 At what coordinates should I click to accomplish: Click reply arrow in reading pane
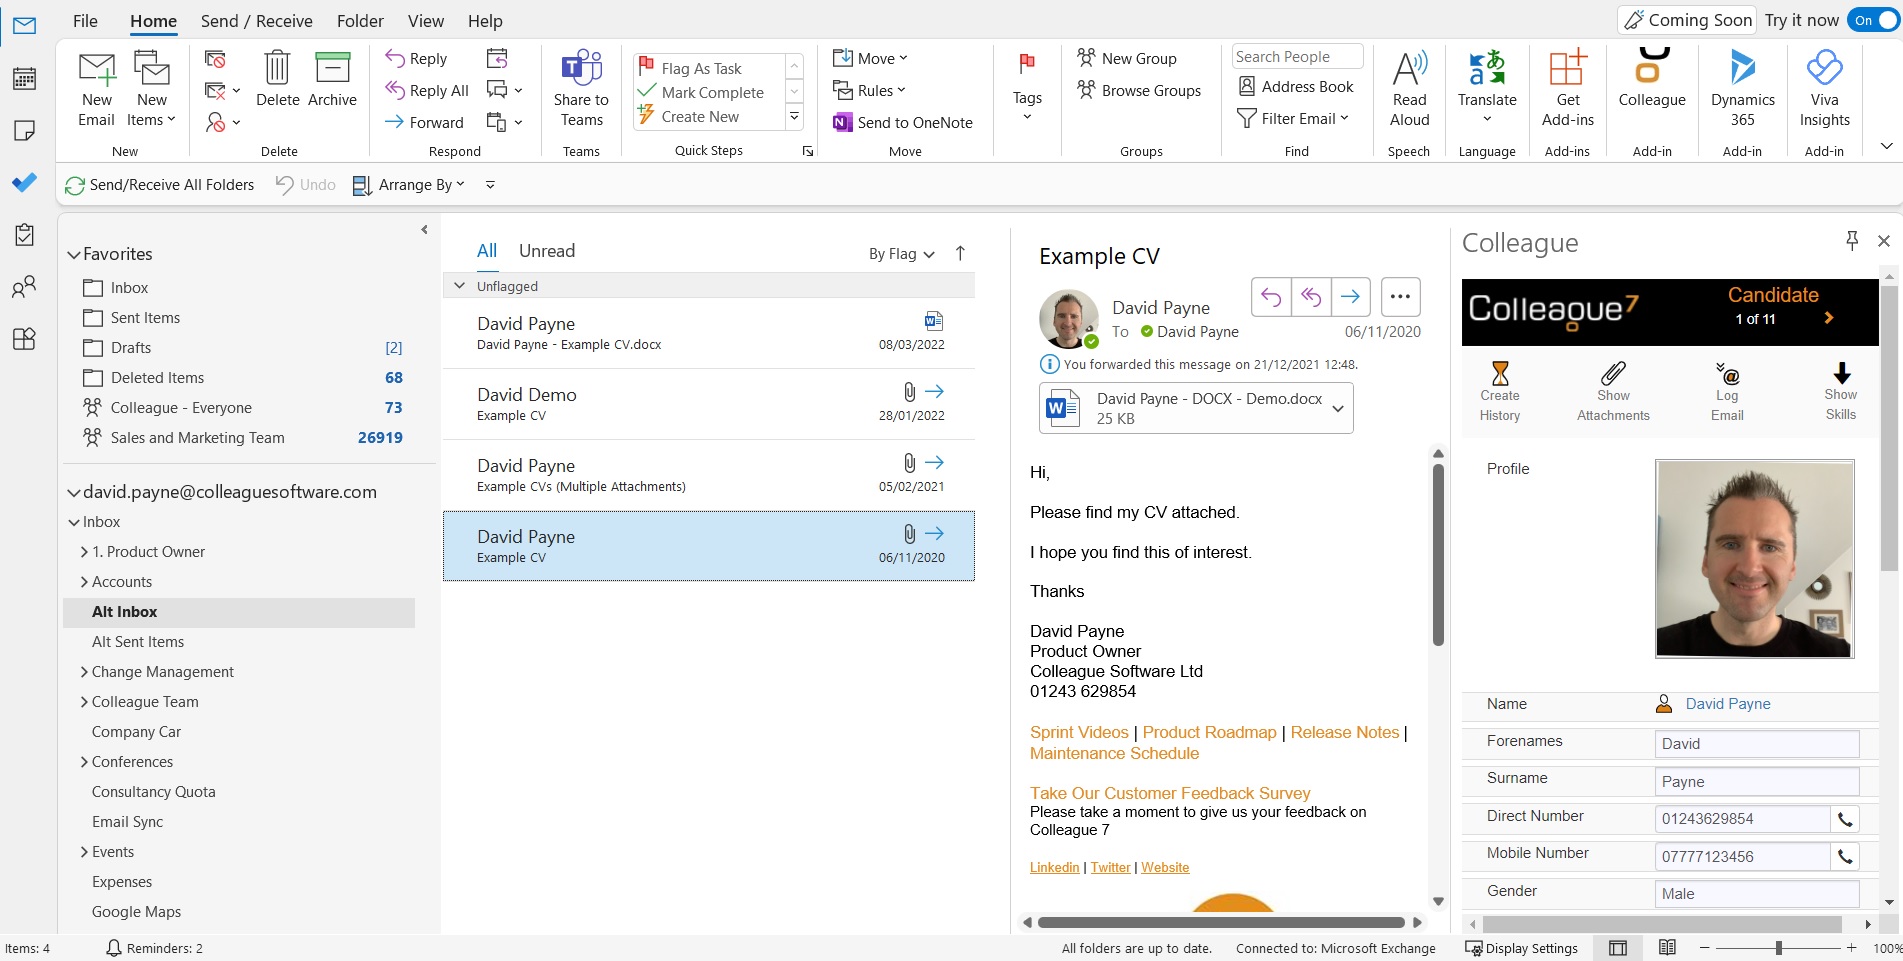pyautogui.click(x=1271, y=296)
